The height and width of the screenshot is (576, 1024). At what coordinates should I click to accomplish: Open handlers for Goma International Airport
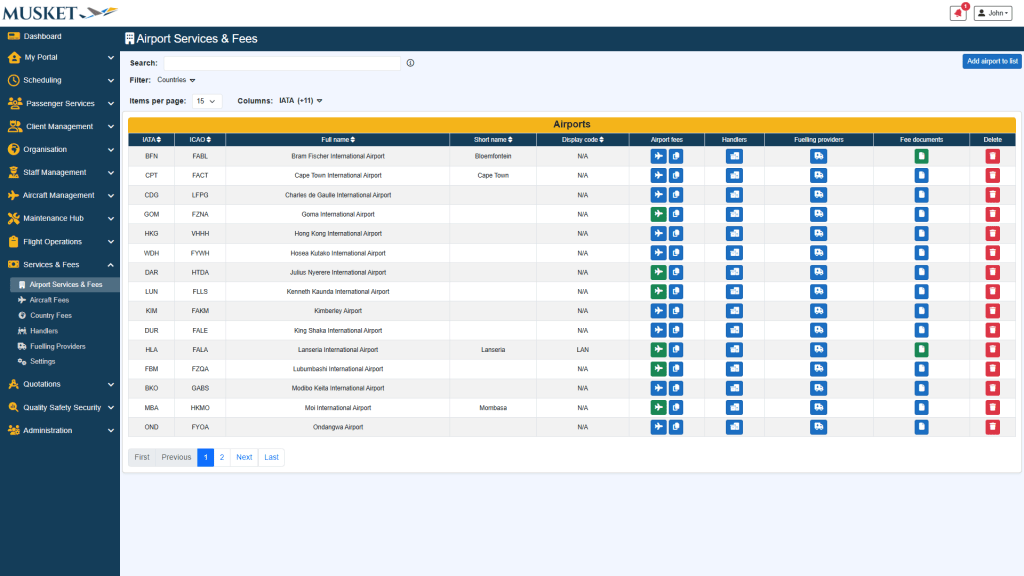[x=734, y=214]
